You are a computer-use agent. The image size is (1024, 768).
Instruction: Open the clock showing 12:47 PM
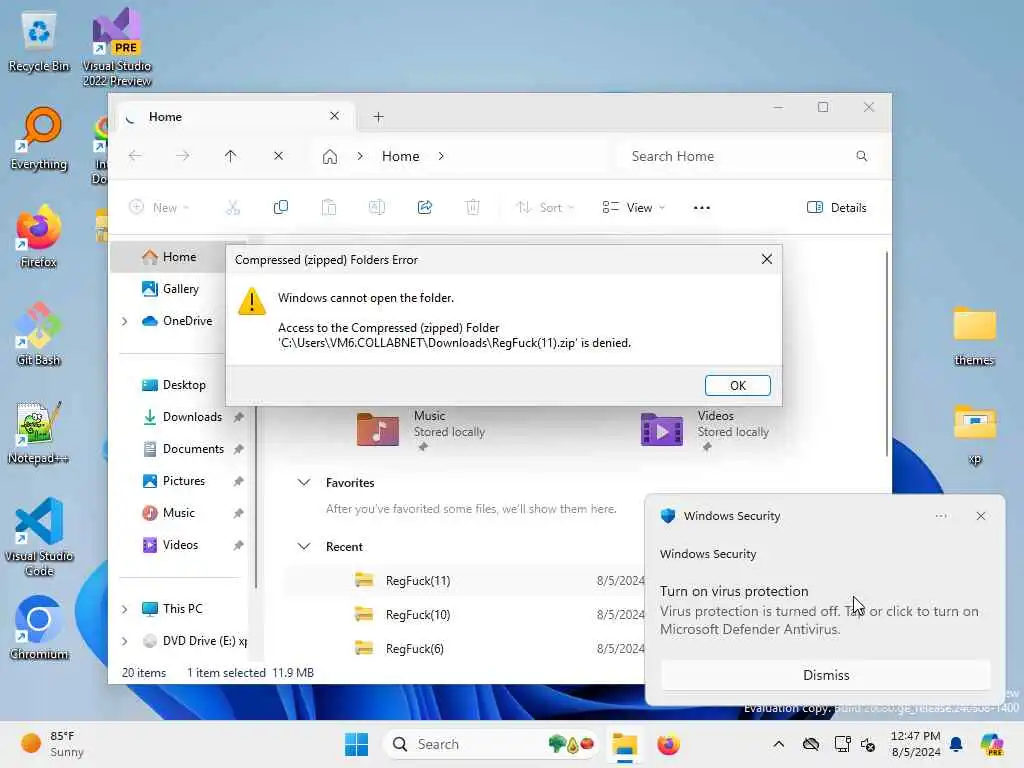(916, 744)
